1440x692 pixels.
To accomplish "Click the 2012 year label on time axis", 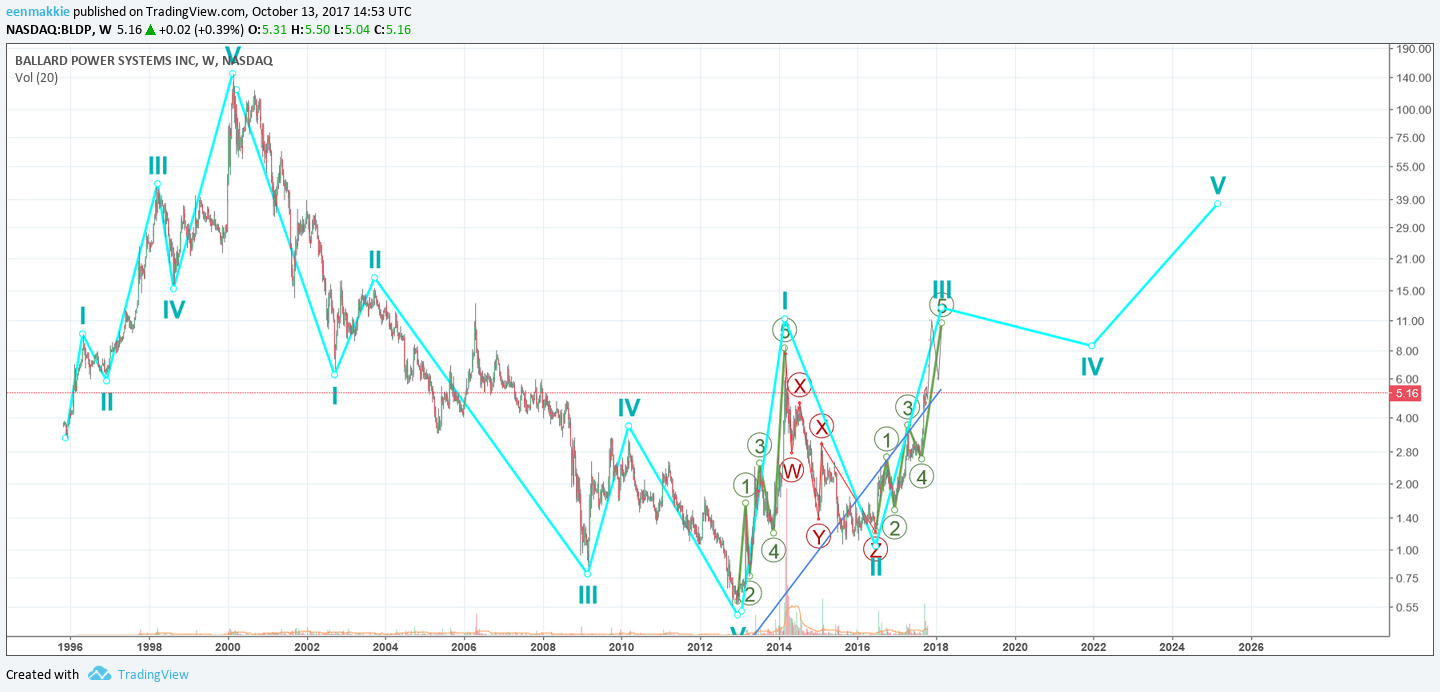I will pyautogui.click(x=700, y=647).
